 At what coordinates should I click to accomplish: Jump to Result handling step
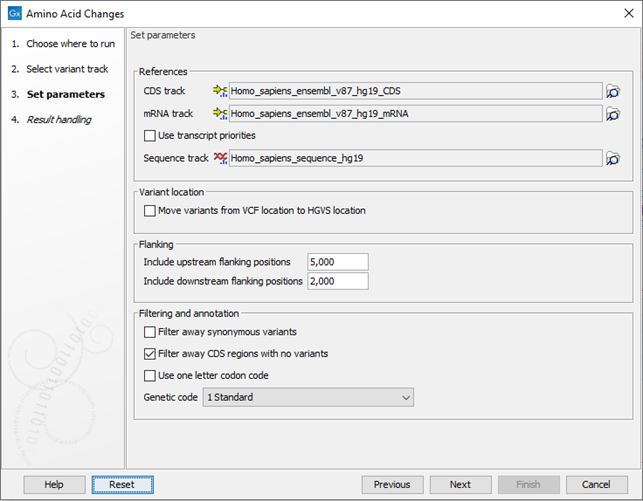tap(59, 120)
